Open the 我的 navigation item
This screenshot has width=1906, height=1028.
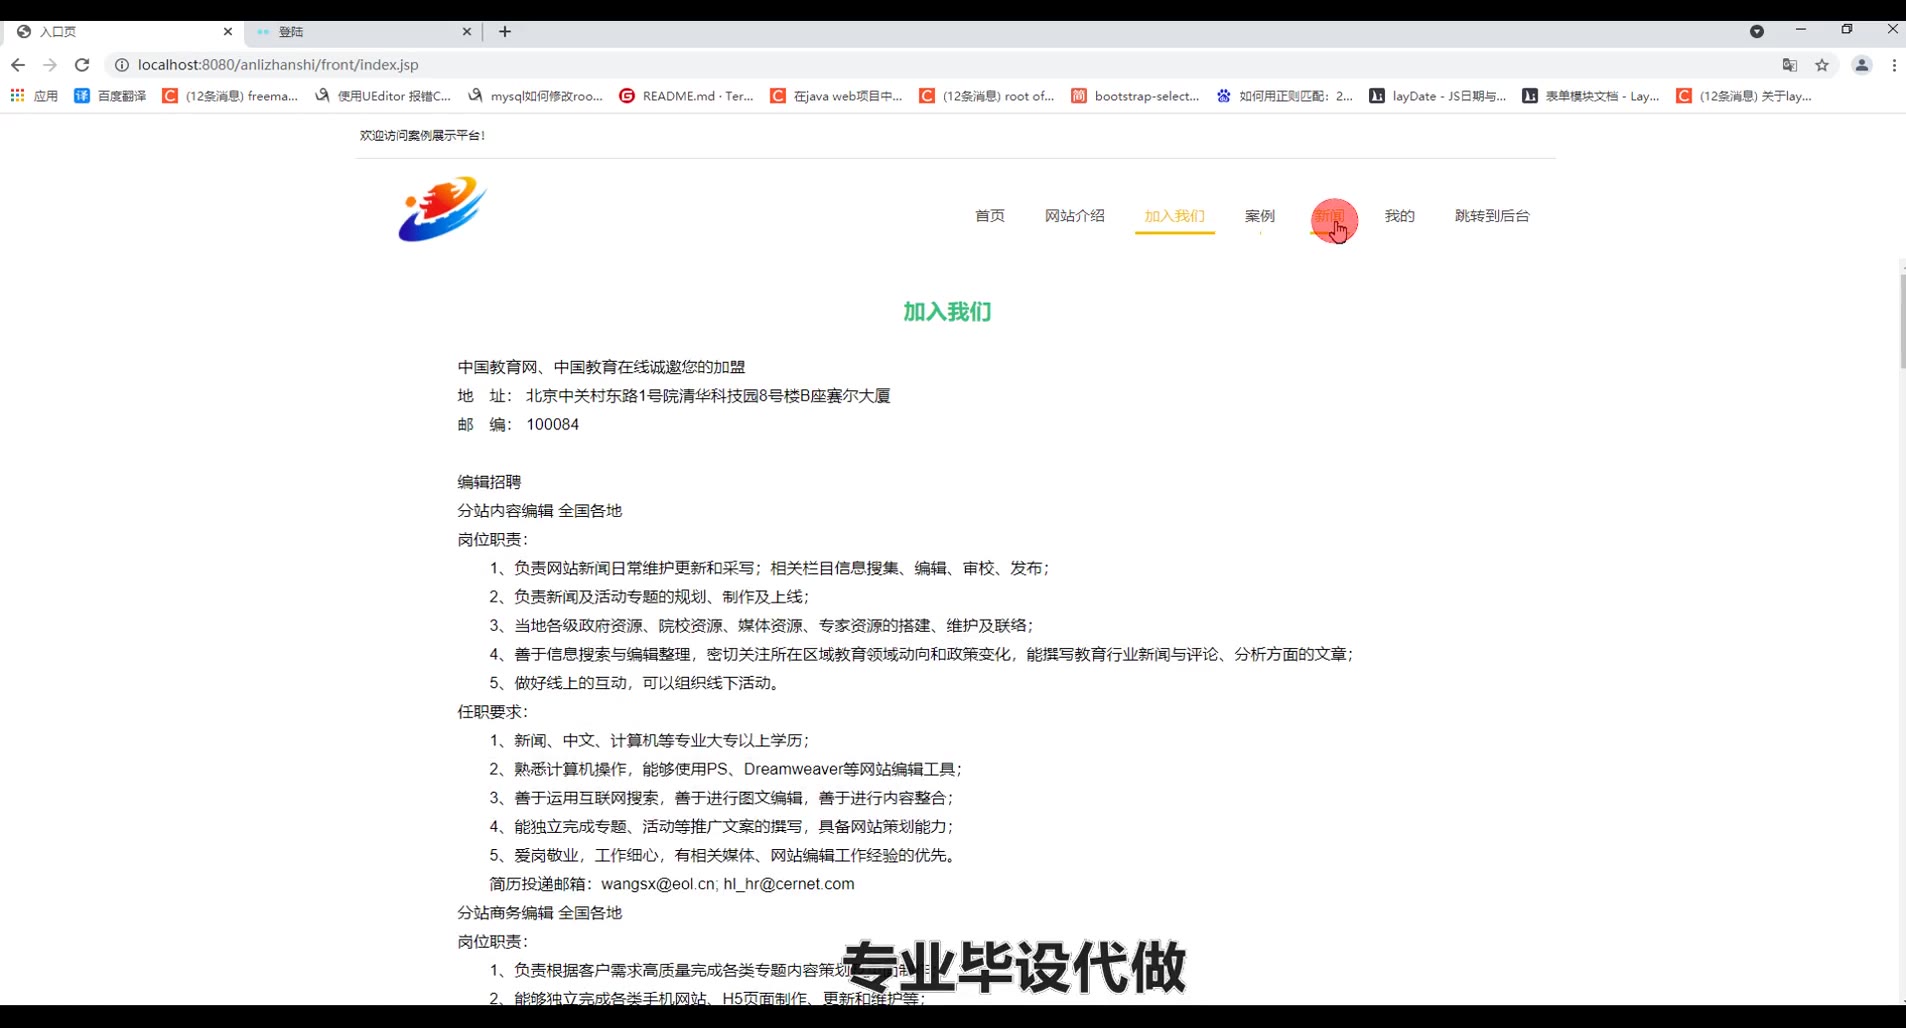tap(1400, 216)
